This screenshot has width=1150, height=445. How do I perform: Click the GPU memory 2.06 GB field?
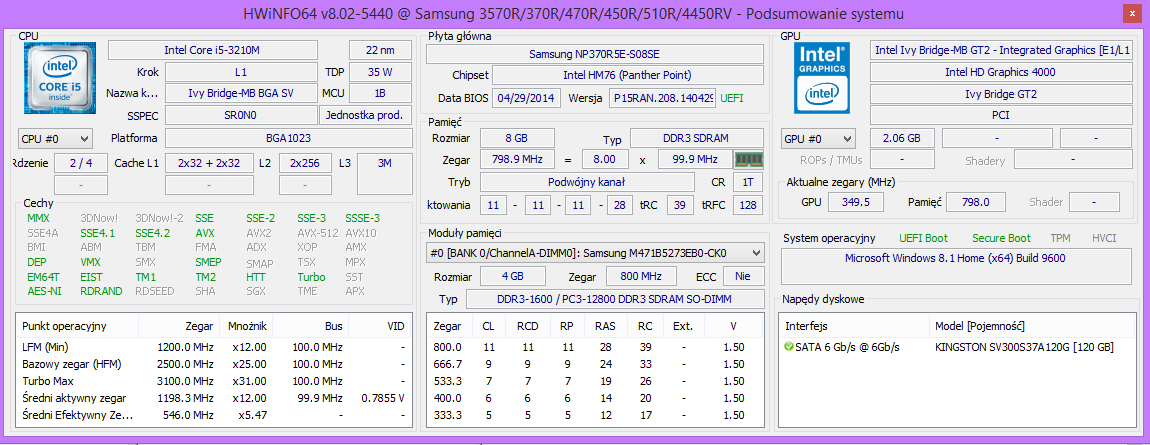pyautogui.click(x=902, y=138)
